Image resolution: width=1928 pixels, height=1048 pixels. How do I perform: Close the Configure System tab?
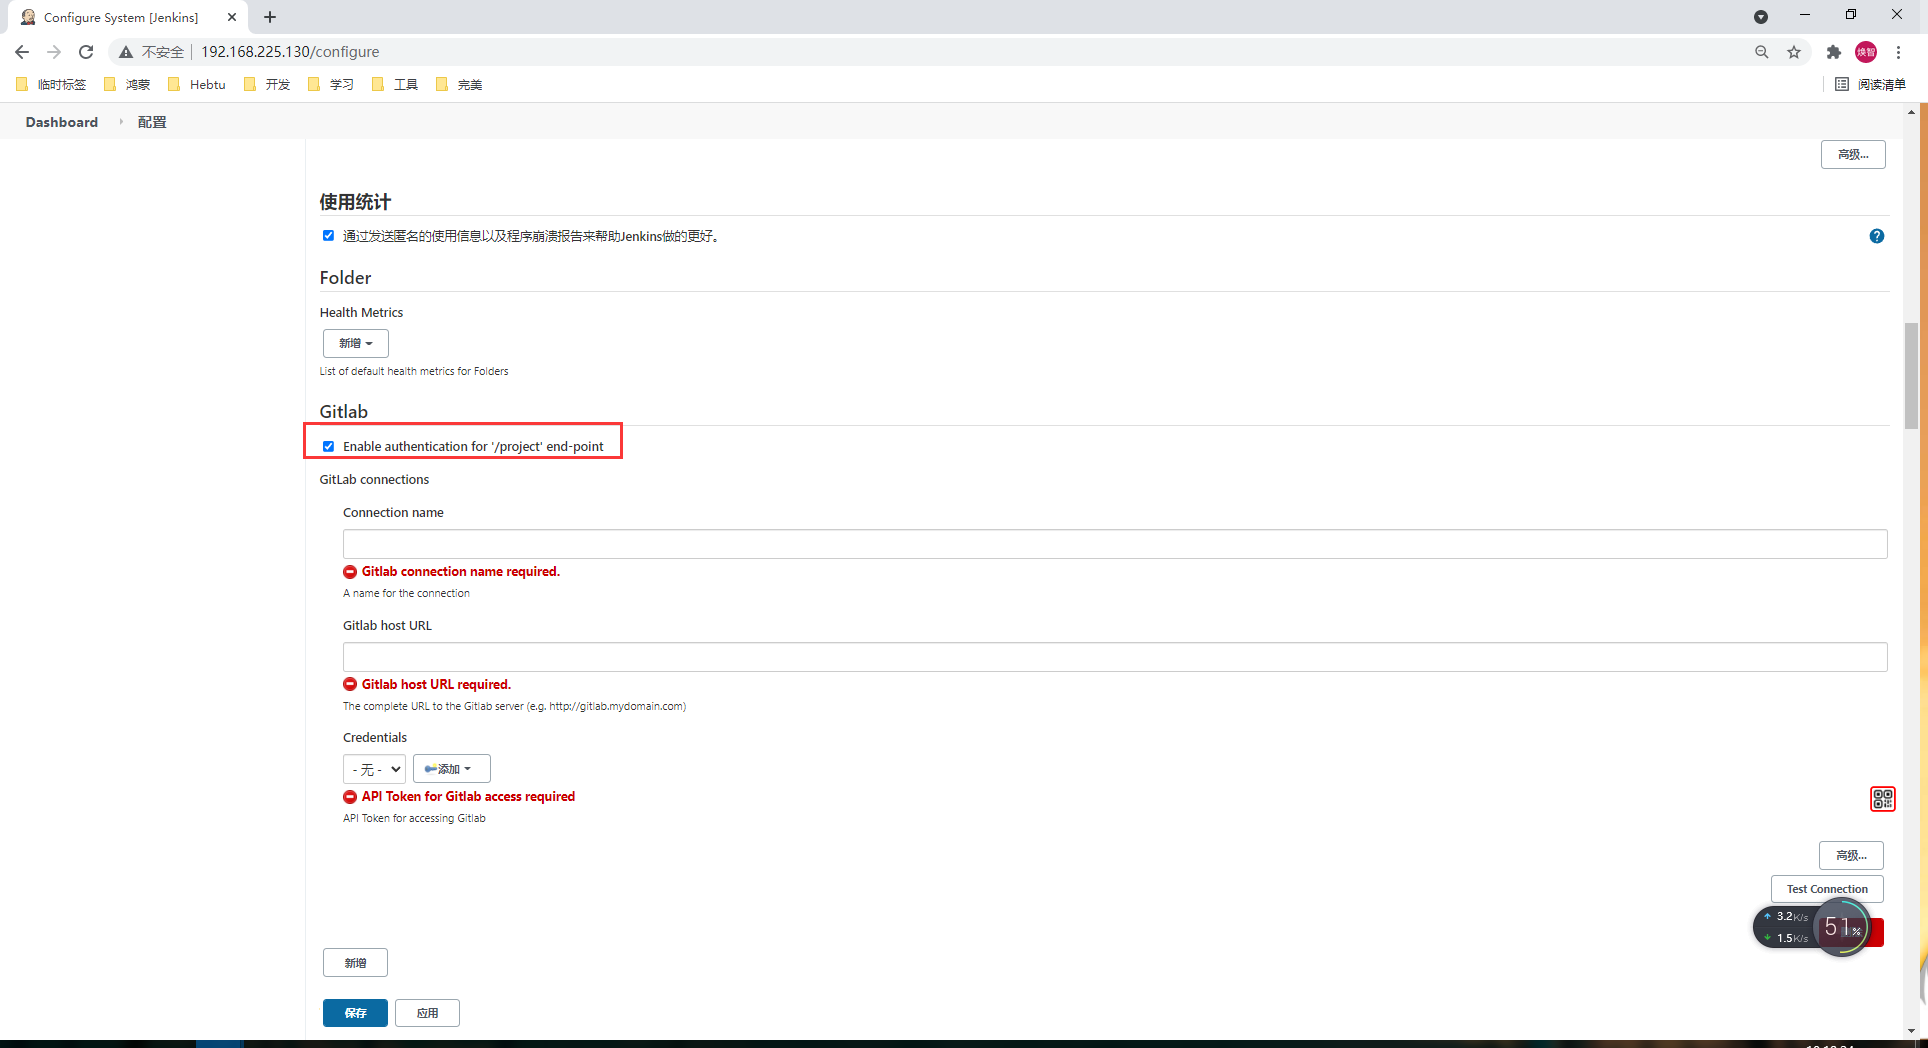pyautogui.click(x=232, y=17)
